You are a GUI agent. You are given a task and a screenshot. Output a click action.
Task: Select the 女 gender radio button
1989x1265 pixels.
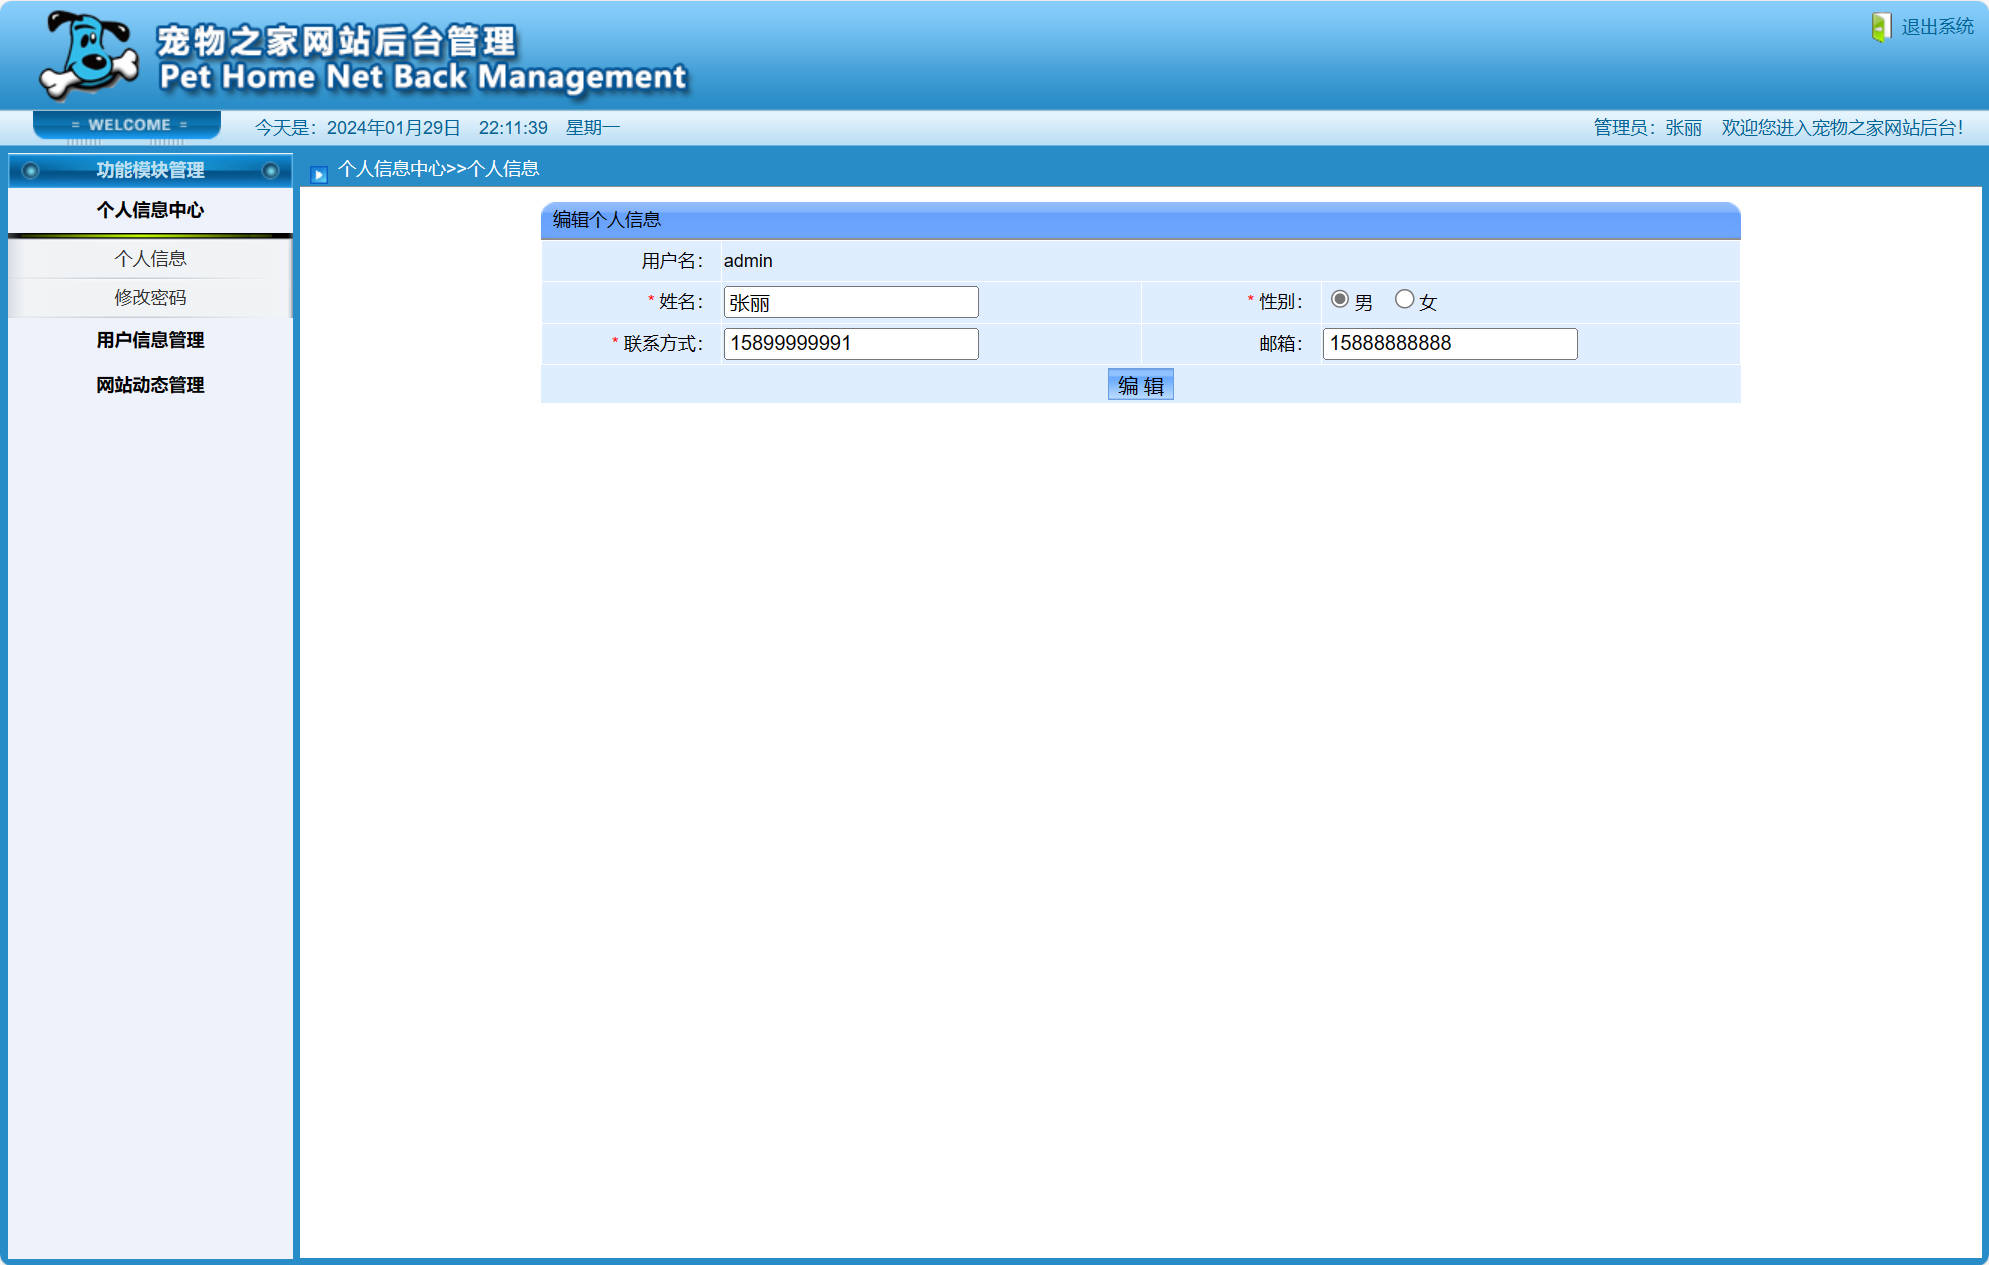(1404, 300)
